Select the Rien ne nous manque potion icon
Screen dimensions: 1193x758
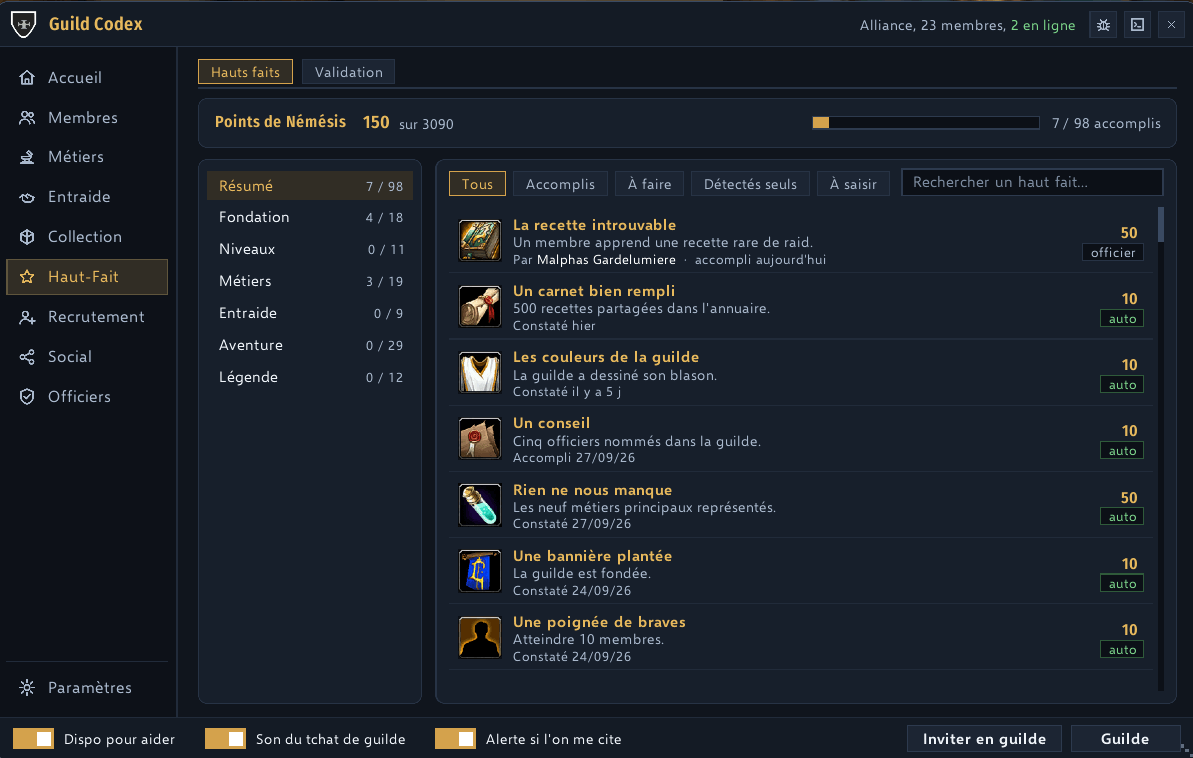pyautogui.click(x=480, y=505)
